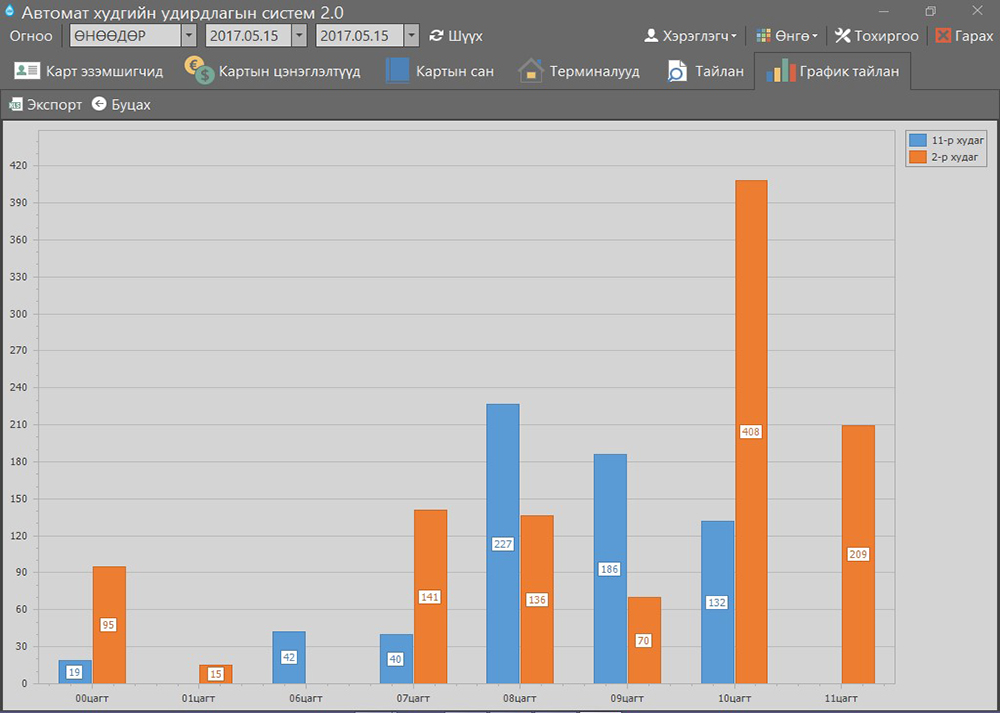Open the start date picker arrow
Screen dimensions: 1000x713
[x=299, y=36]
